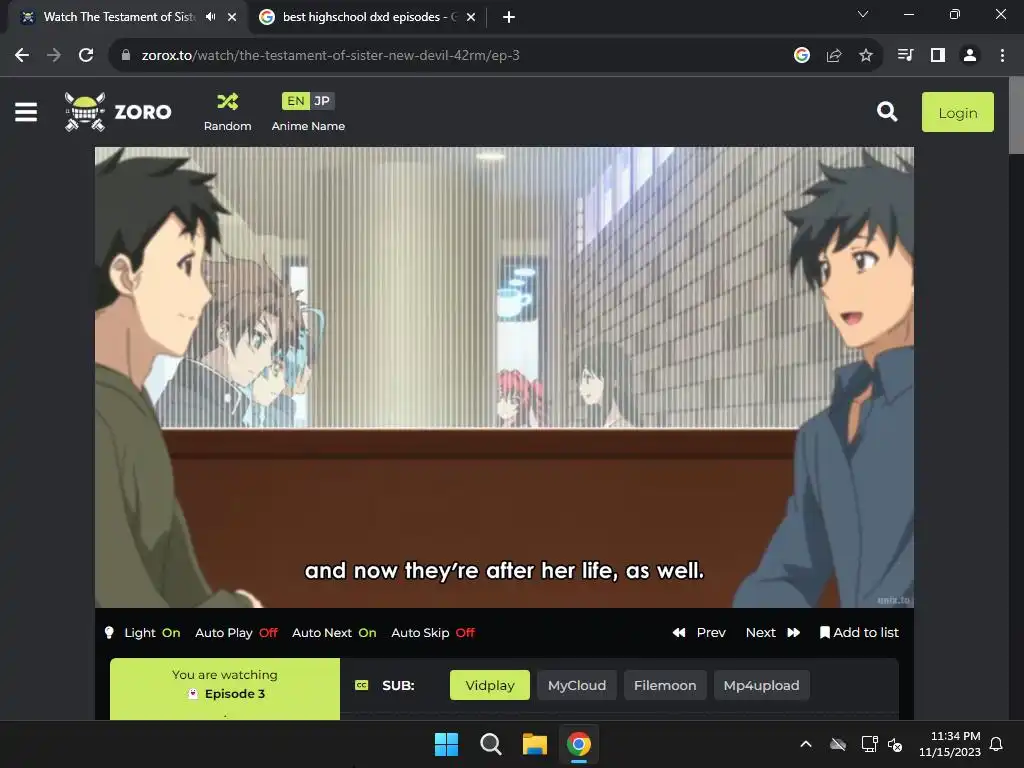
Task: Switch to best highschool dxd episodes tab
Action: click(x=368, y=17)
